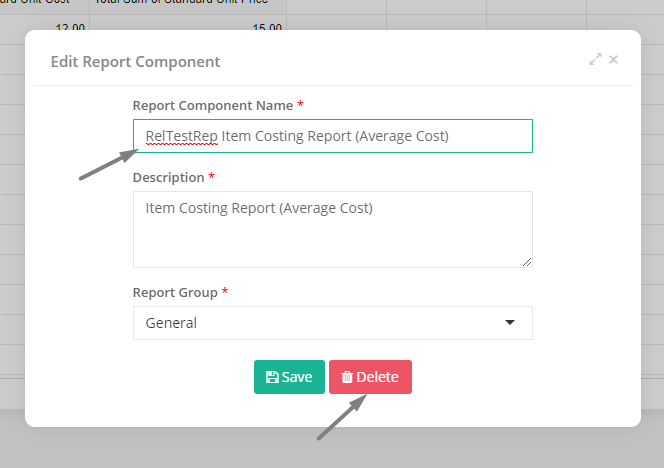Click inside the Description text area
The width and height of the screenshot is (664, 468).
click(333, 230)
